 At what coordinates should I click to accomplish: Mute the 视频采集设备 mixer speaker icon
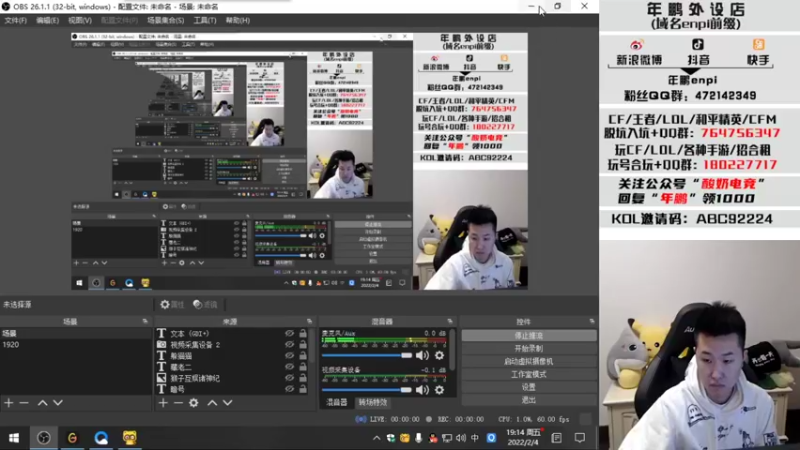422,390
